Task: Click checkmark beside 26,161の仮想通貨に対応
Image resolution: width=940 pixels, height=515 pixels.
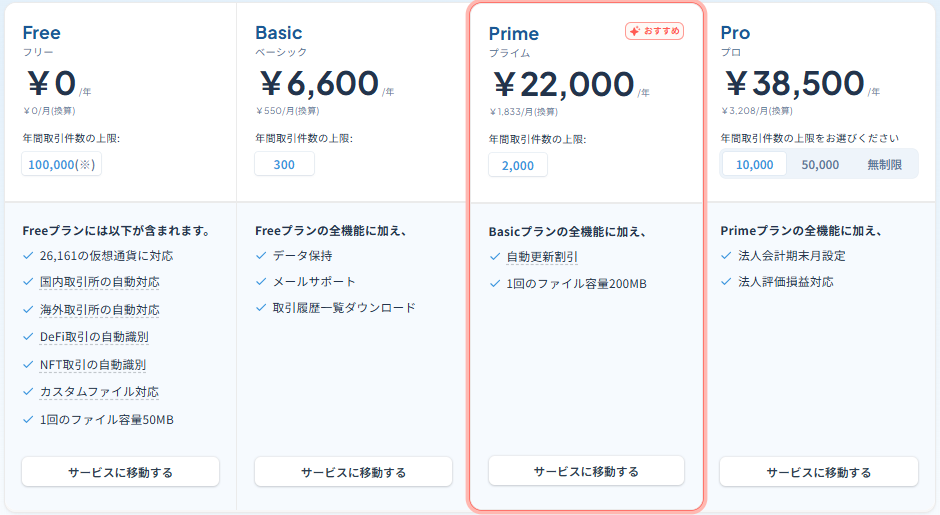Action: 27,256
